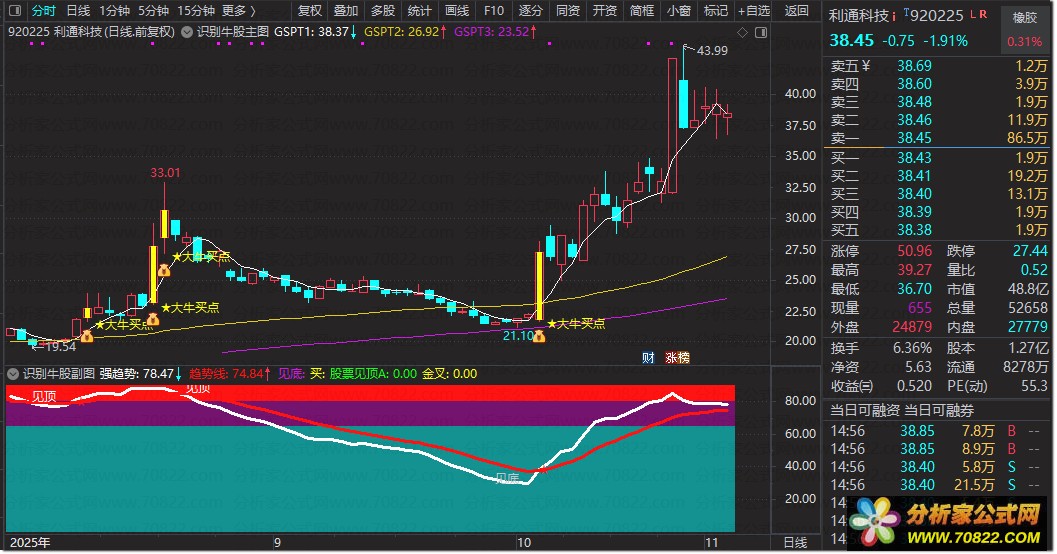The image size is (1057, 554).
Task: Click the info icon beside 利通科技
Action: point(894,16)
